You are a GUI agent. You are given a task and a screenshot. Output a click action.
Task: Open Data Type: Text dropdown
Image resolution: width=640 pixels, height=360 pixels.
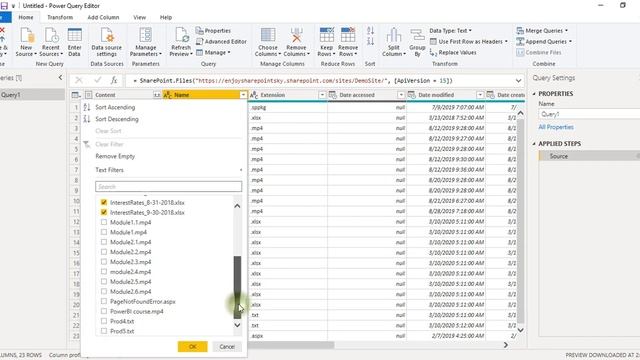tap(450, 31)
